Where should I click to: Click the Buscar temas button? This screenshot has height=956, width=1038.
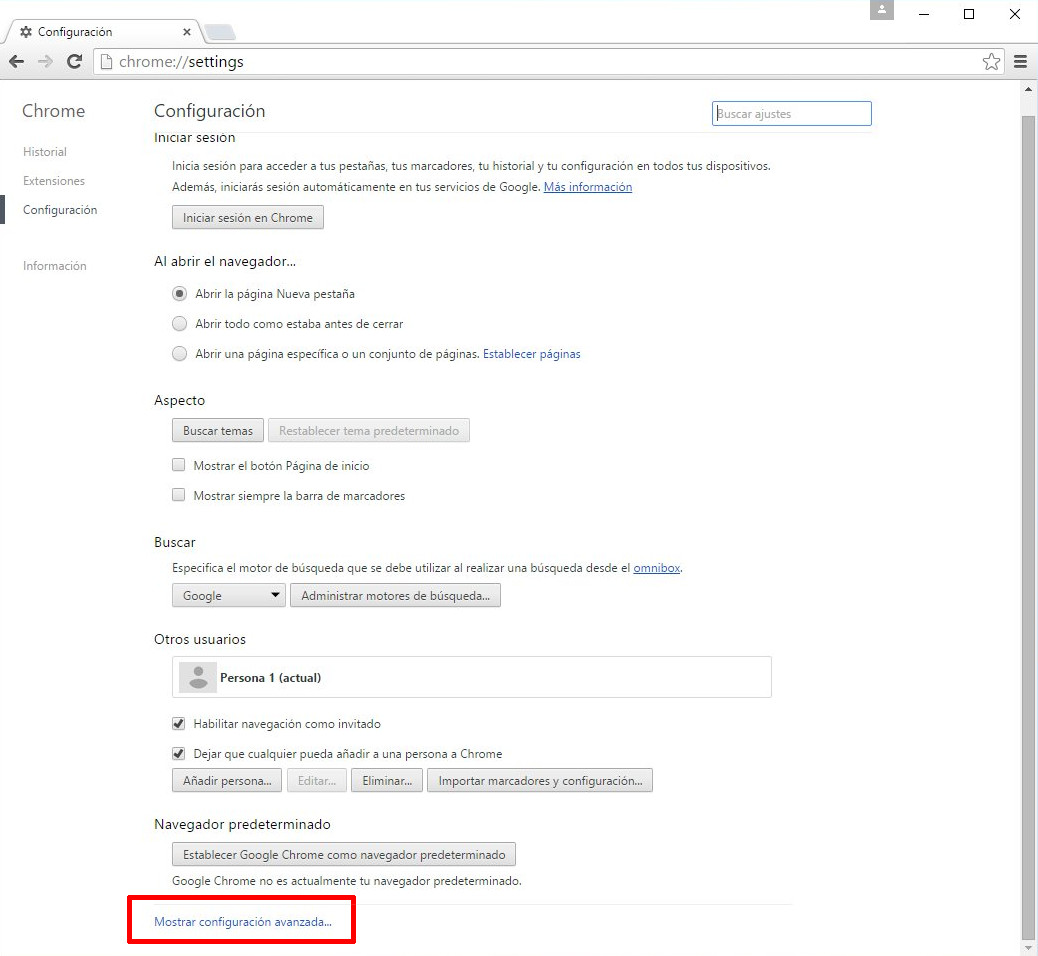[x=218, y=430]
